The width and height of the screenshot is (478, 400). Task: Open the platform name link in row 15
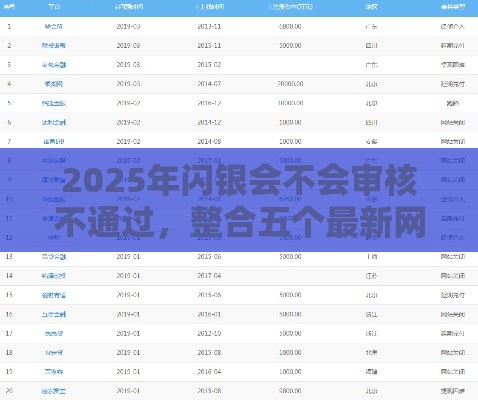[54, 295]
